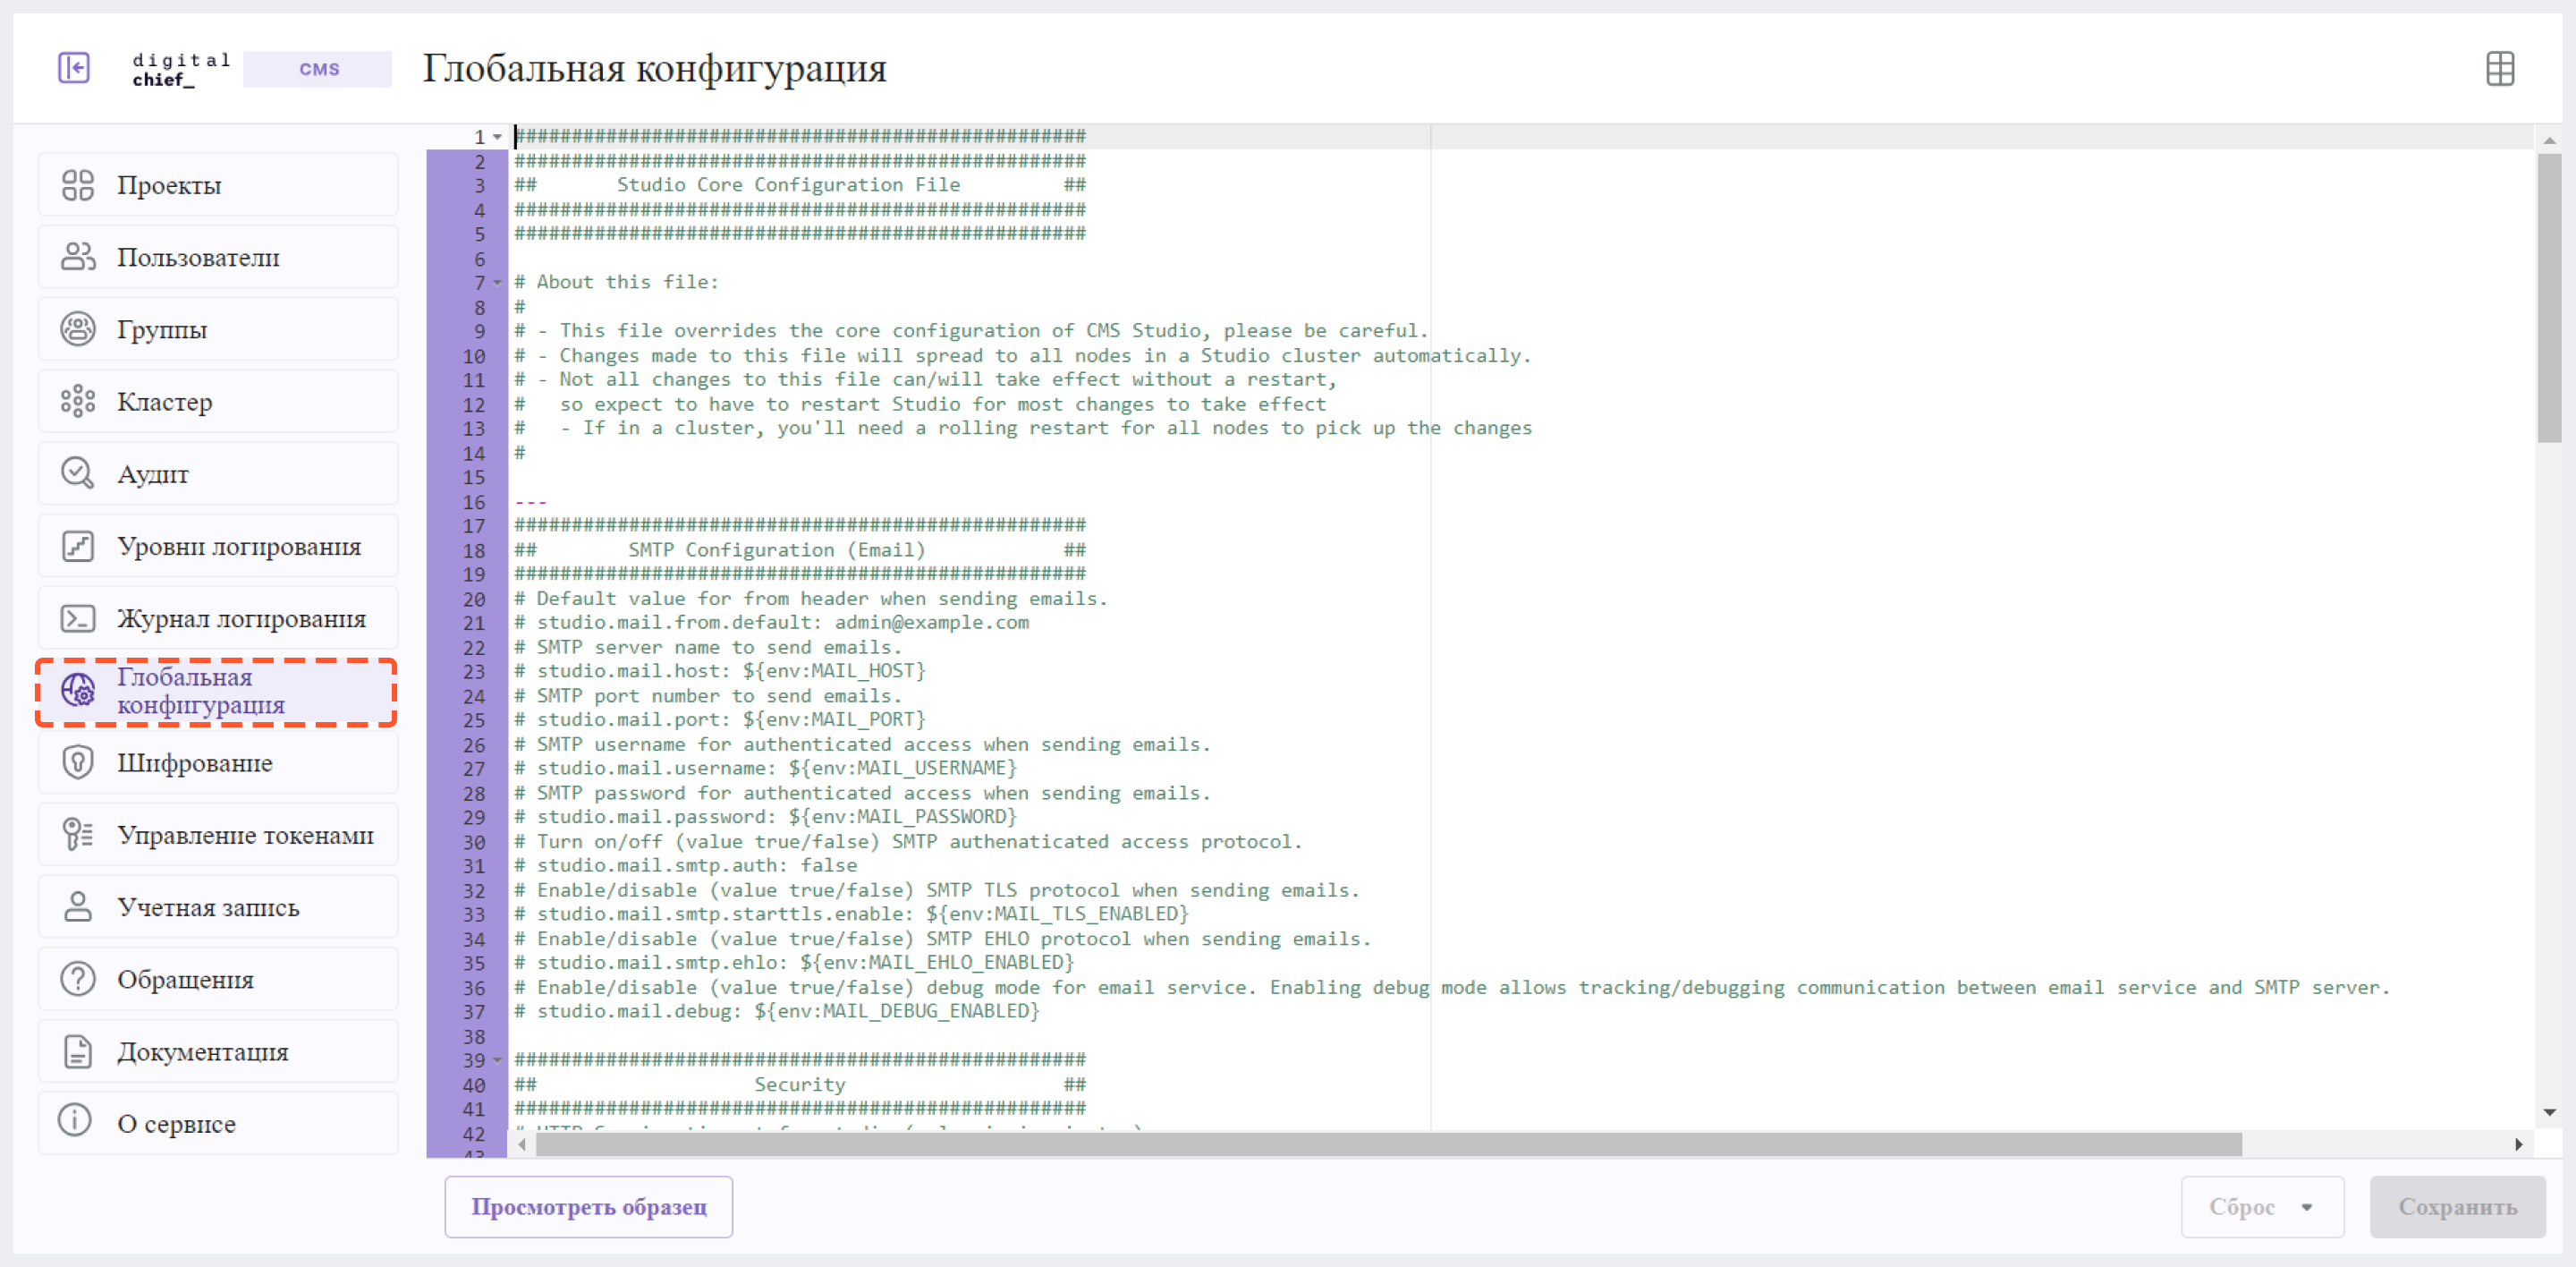Click the Глобальная конфигурация globe gear icon
The image size is (2576, 1267).
(78, 690)
